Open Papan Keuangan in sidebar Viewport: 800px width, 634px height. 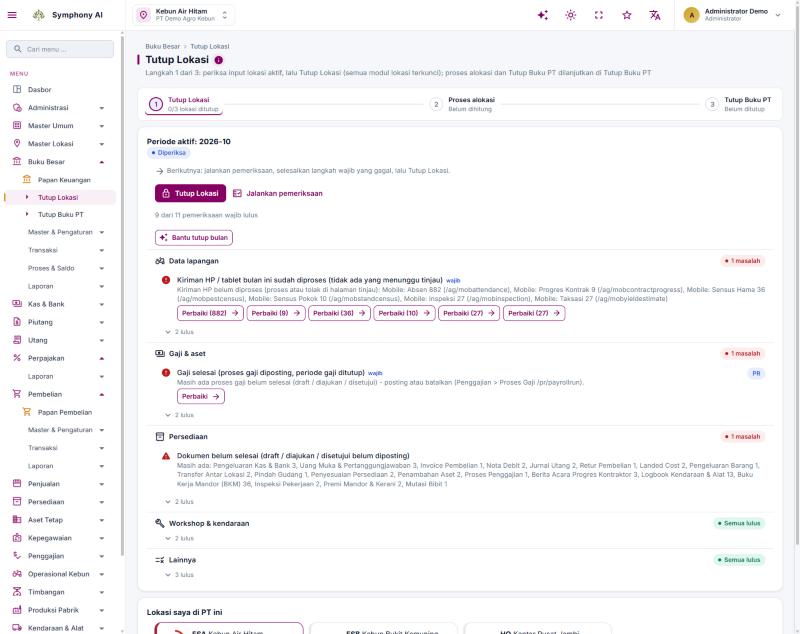click(64, 180)
